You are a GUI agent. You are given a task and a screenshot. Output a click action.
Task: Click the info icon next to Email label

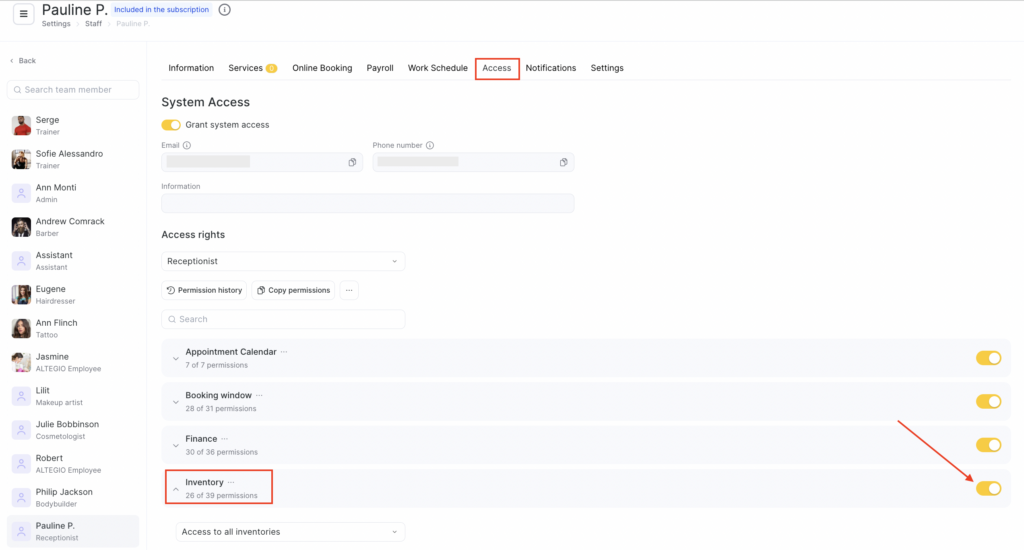point(187,145)
